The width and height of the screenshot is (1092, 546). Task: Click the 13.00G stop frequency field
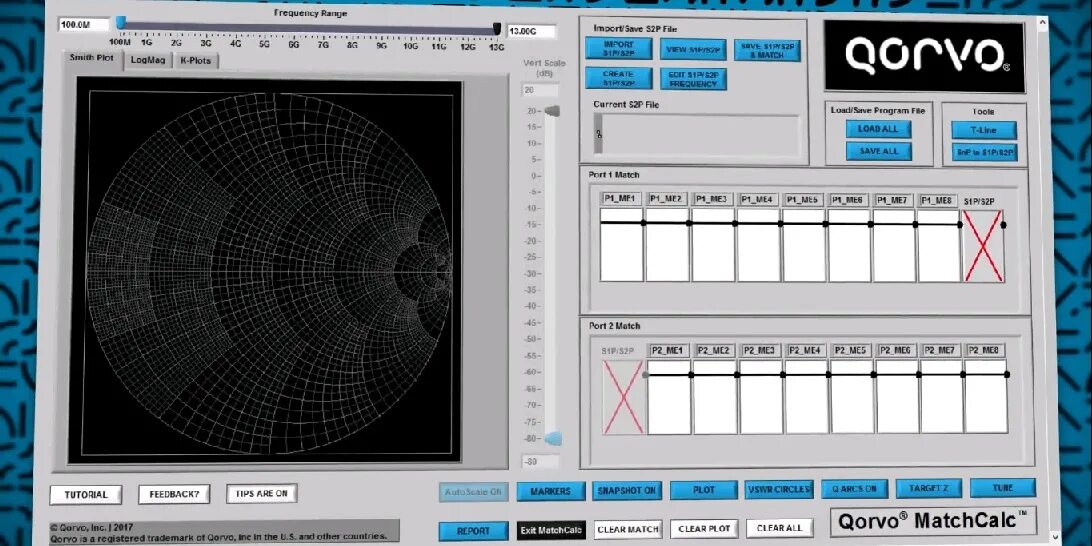pos(531,31)
